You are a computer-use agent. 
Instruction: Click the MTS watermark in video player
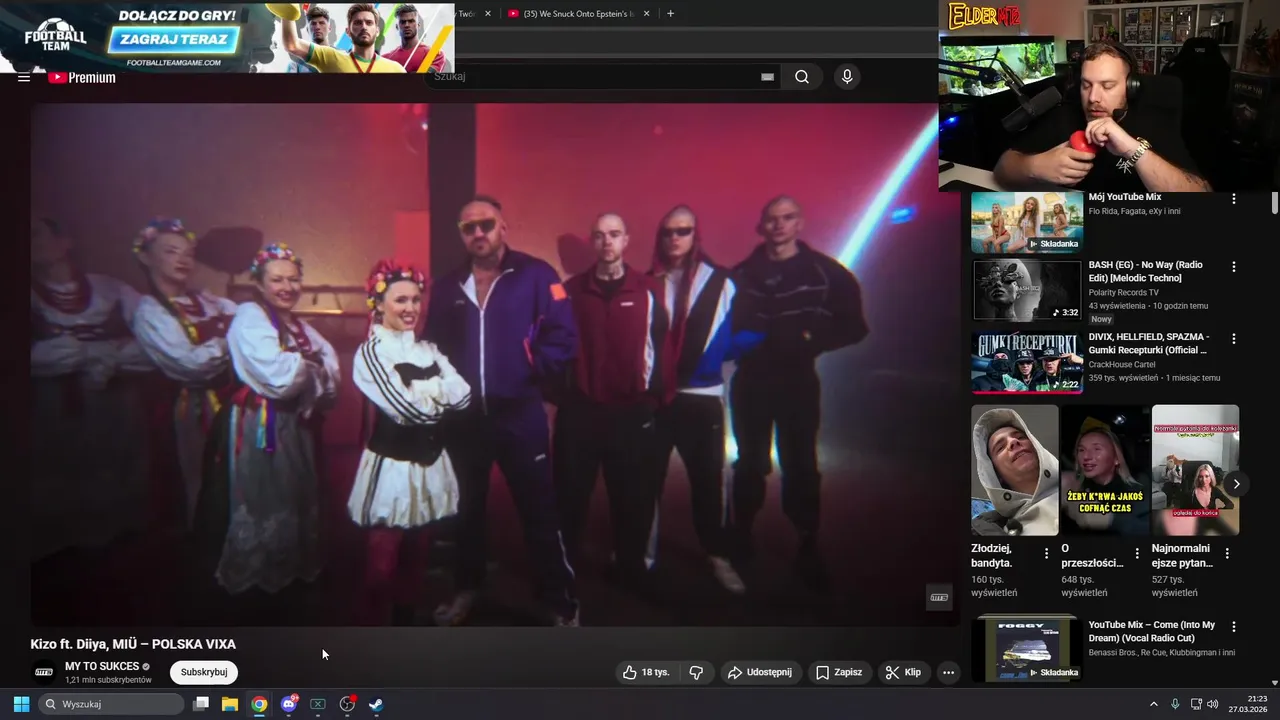pyautogui.click(x=939, y=597)
